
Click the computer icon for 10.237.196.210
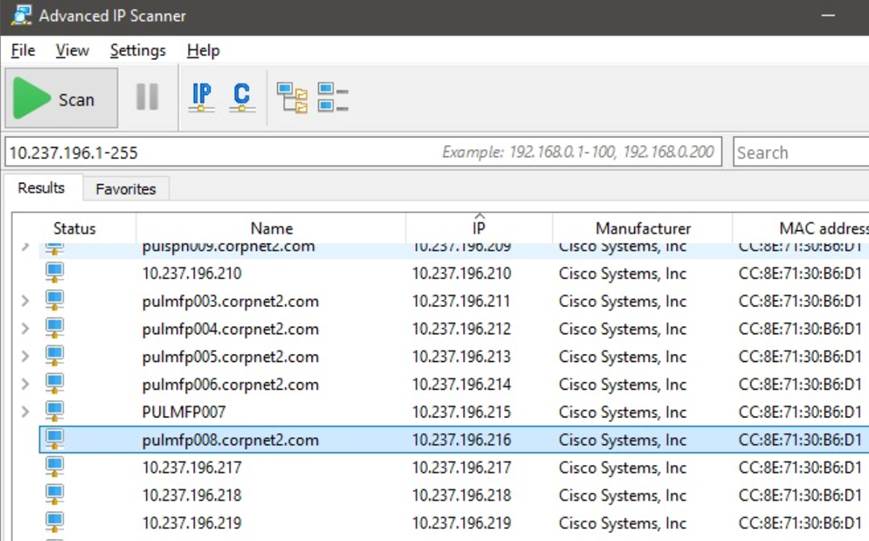click(x=54, y=273)
